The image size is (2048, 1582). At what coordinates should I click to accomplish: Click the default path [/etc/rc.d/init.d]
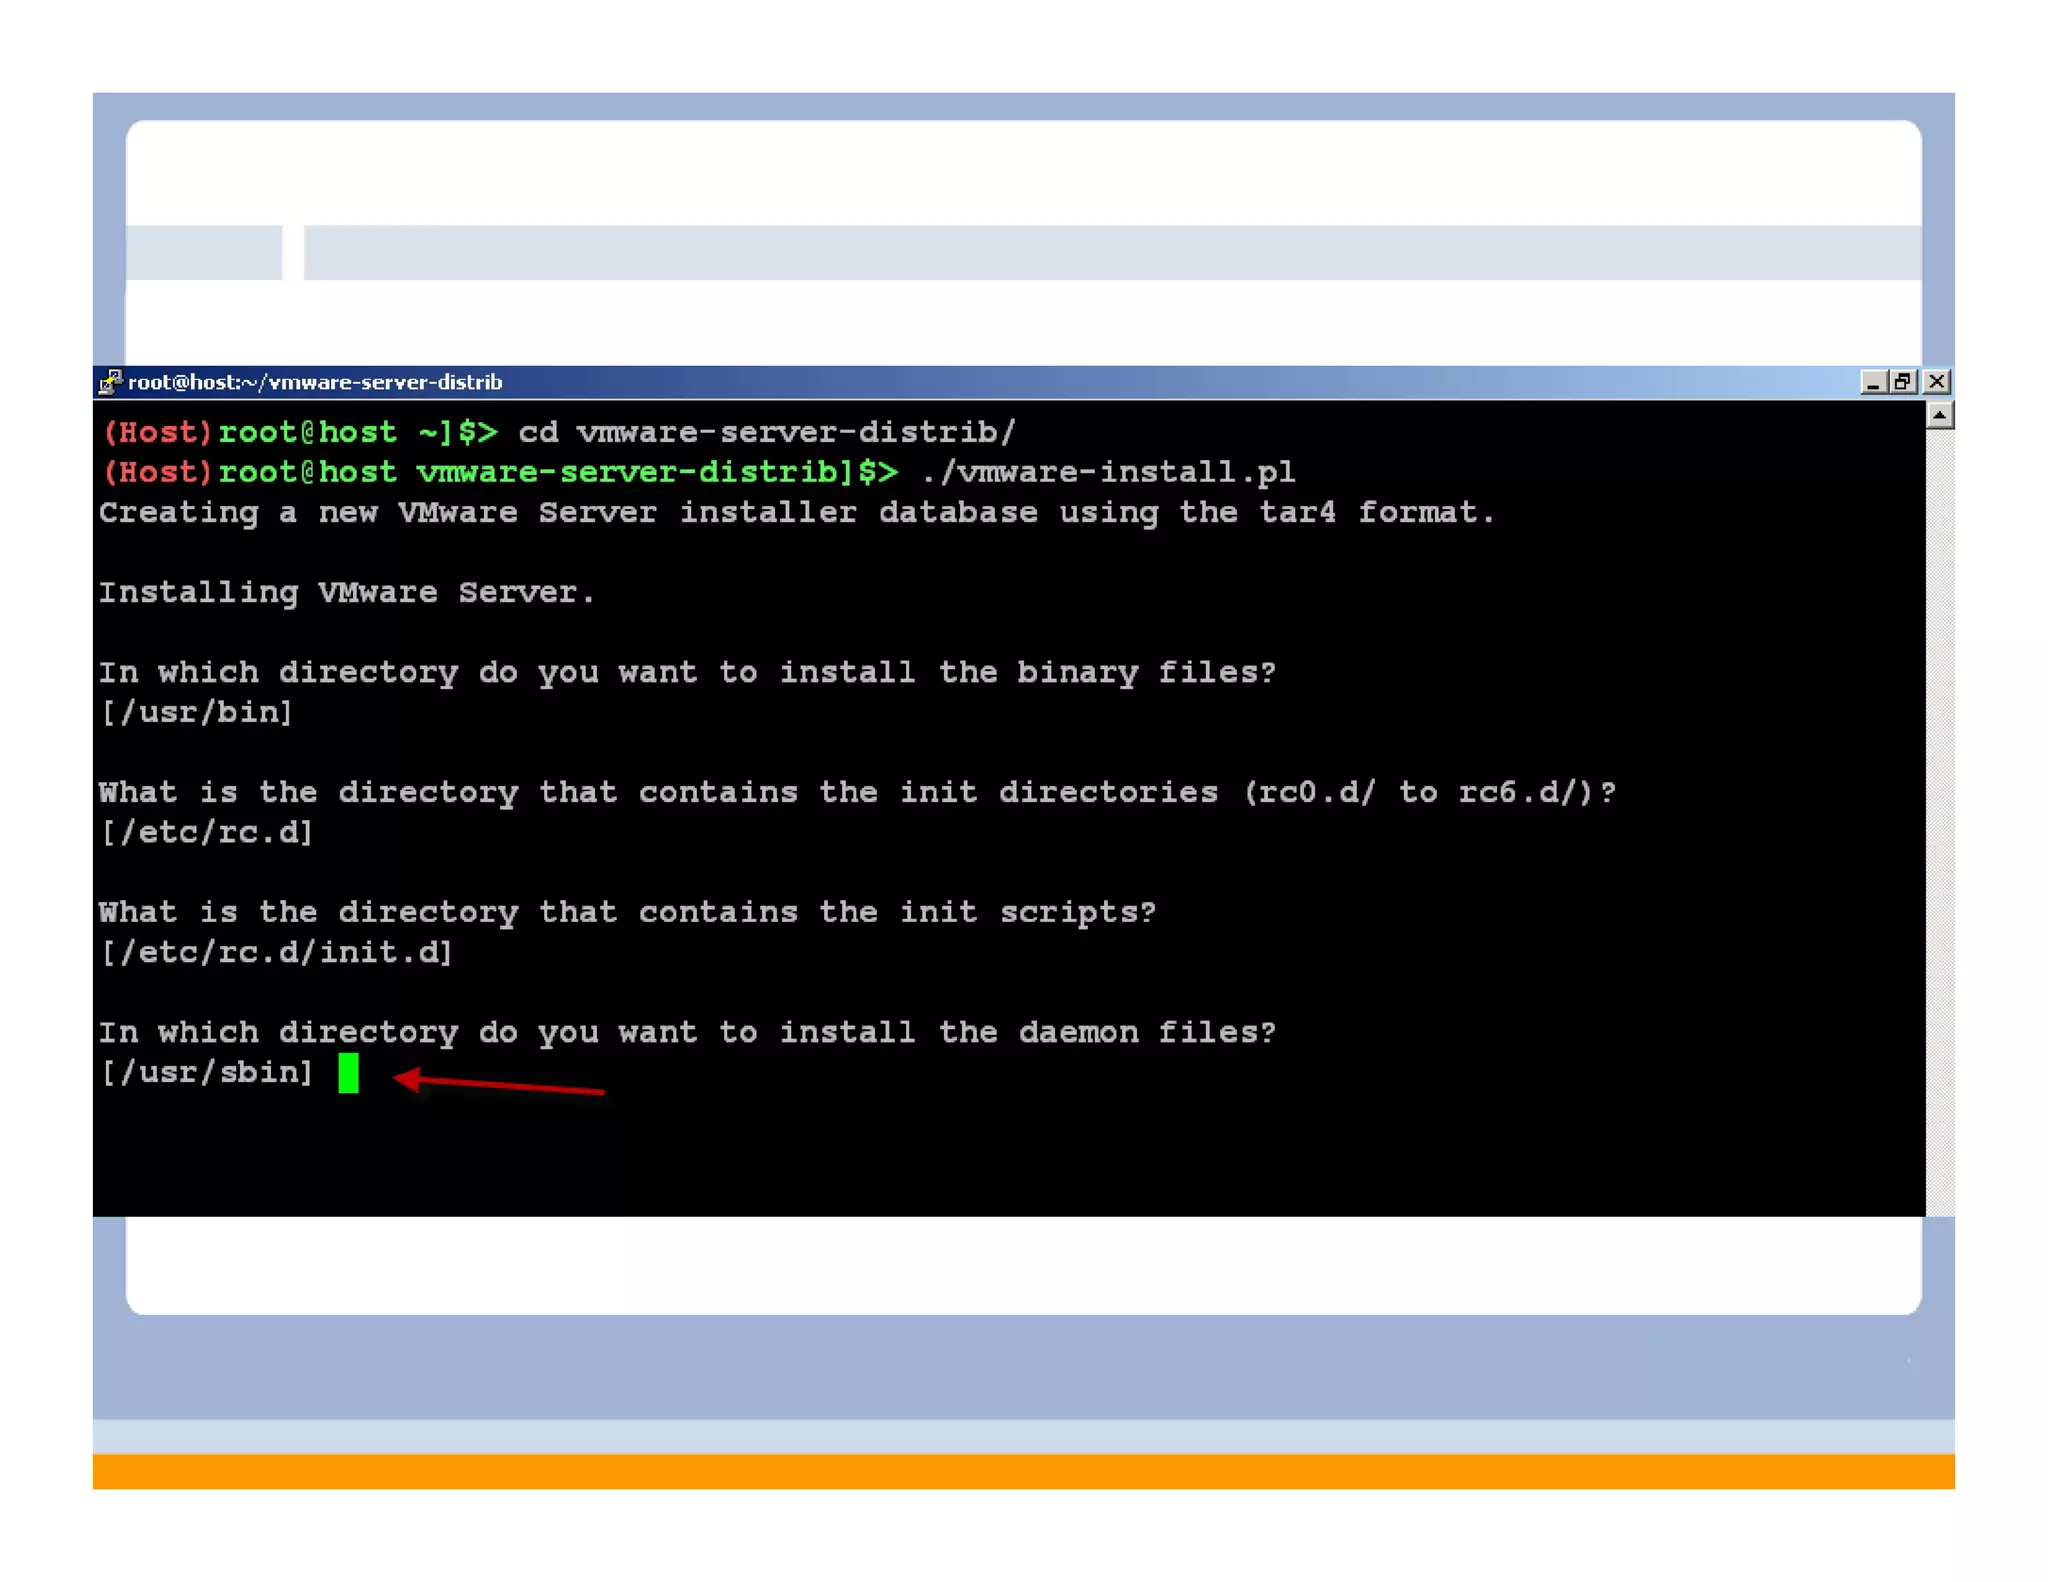[277, 952]
